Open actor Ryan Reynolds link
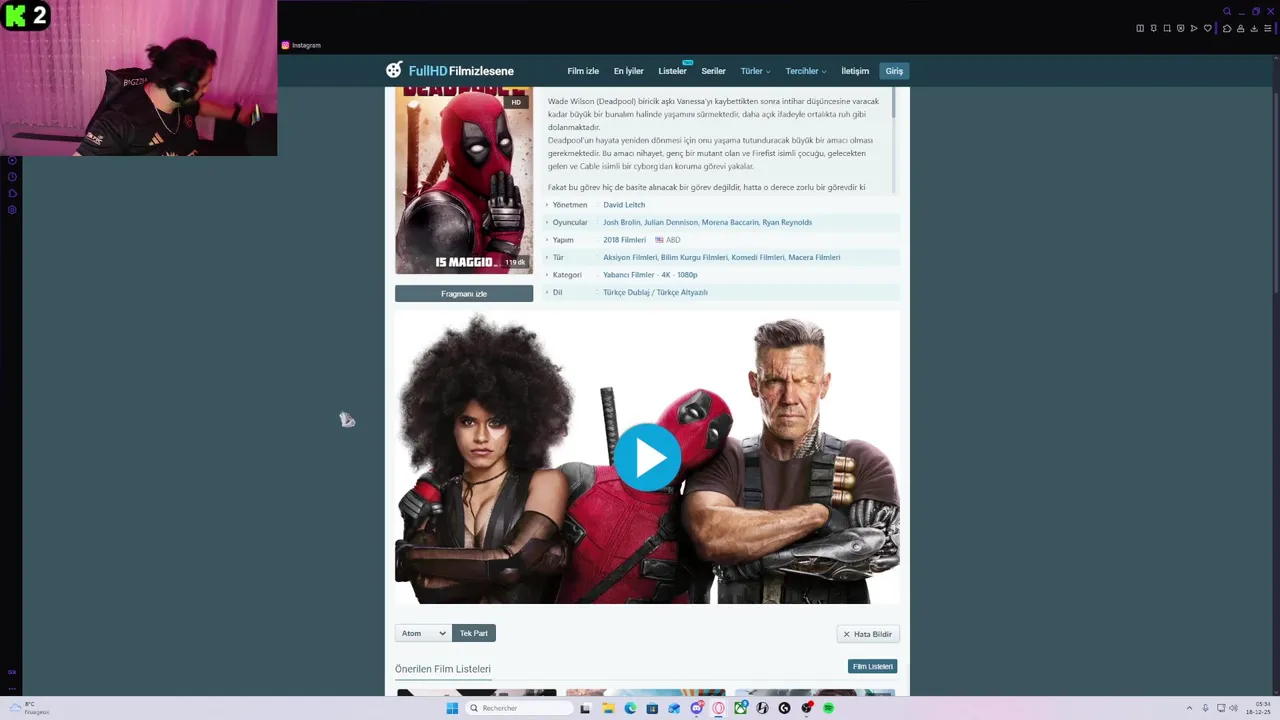The image size is (1280, 720). [x=787, y=222]
